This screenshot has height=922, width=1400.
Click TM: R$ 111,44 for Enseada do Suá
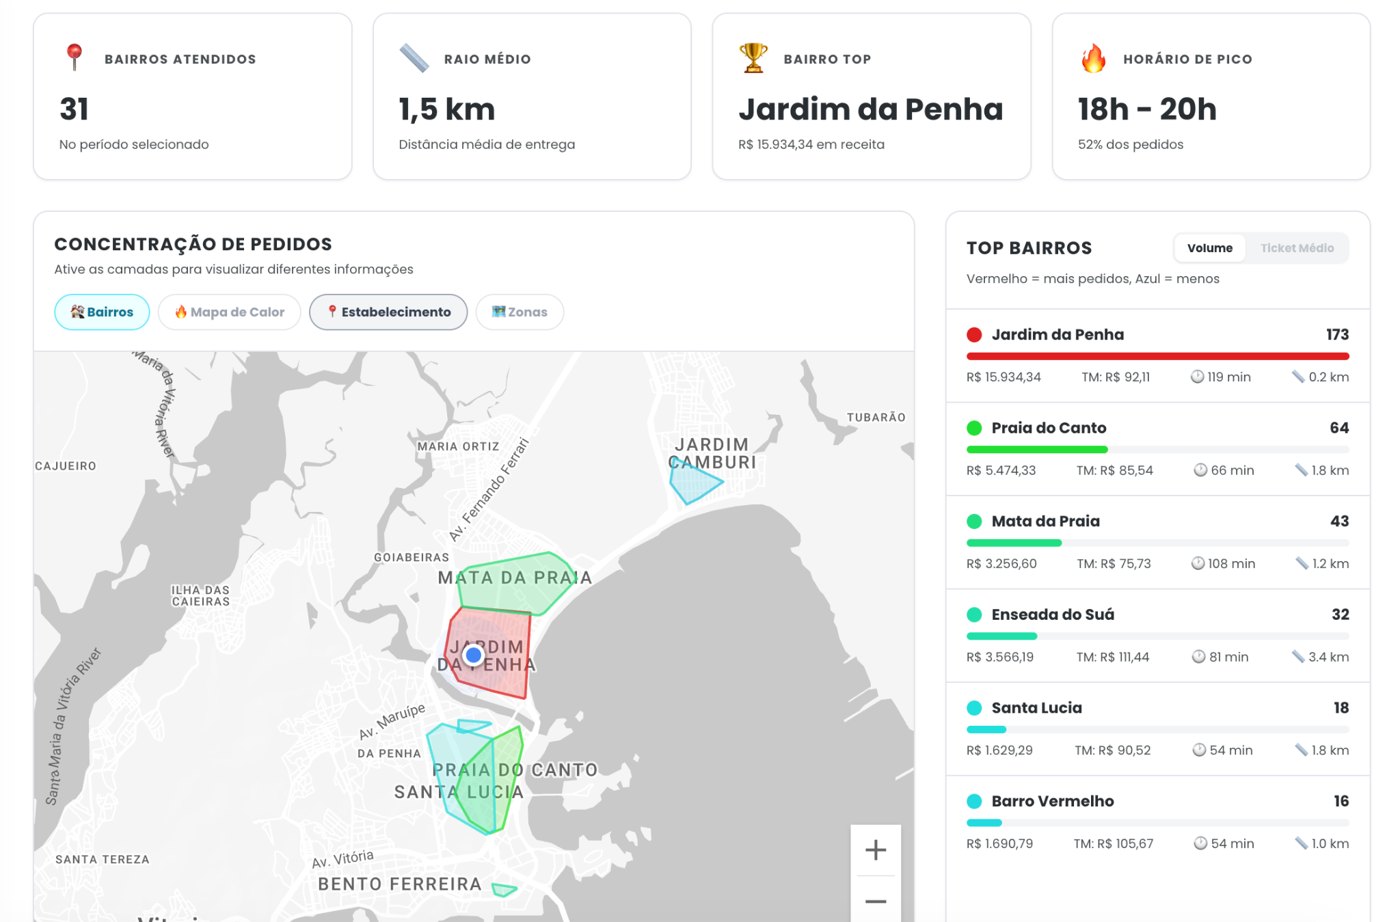click(1112, 657)
